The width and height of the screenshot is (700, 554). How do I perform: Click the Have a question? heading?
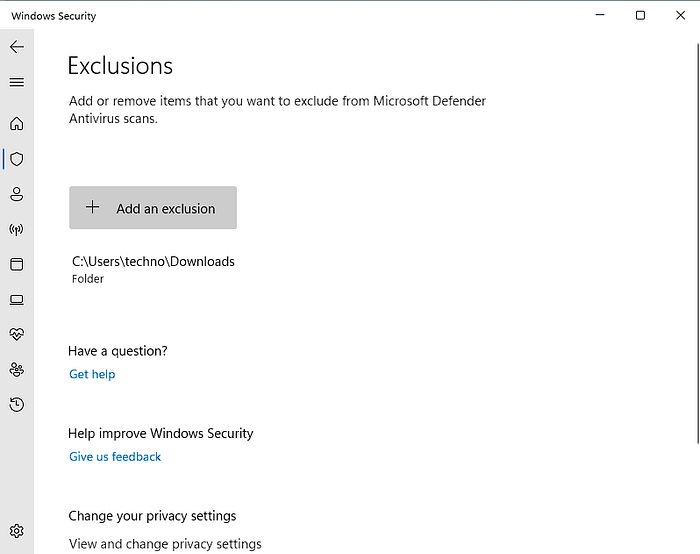118,351
